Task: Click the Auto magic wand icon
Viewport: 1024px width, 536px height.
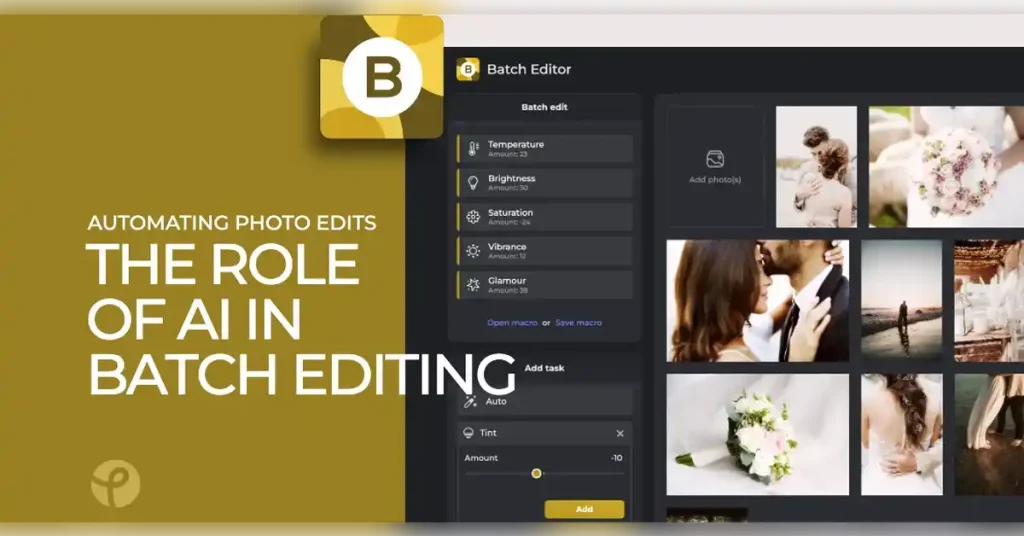Action: [x=469, y=401]
